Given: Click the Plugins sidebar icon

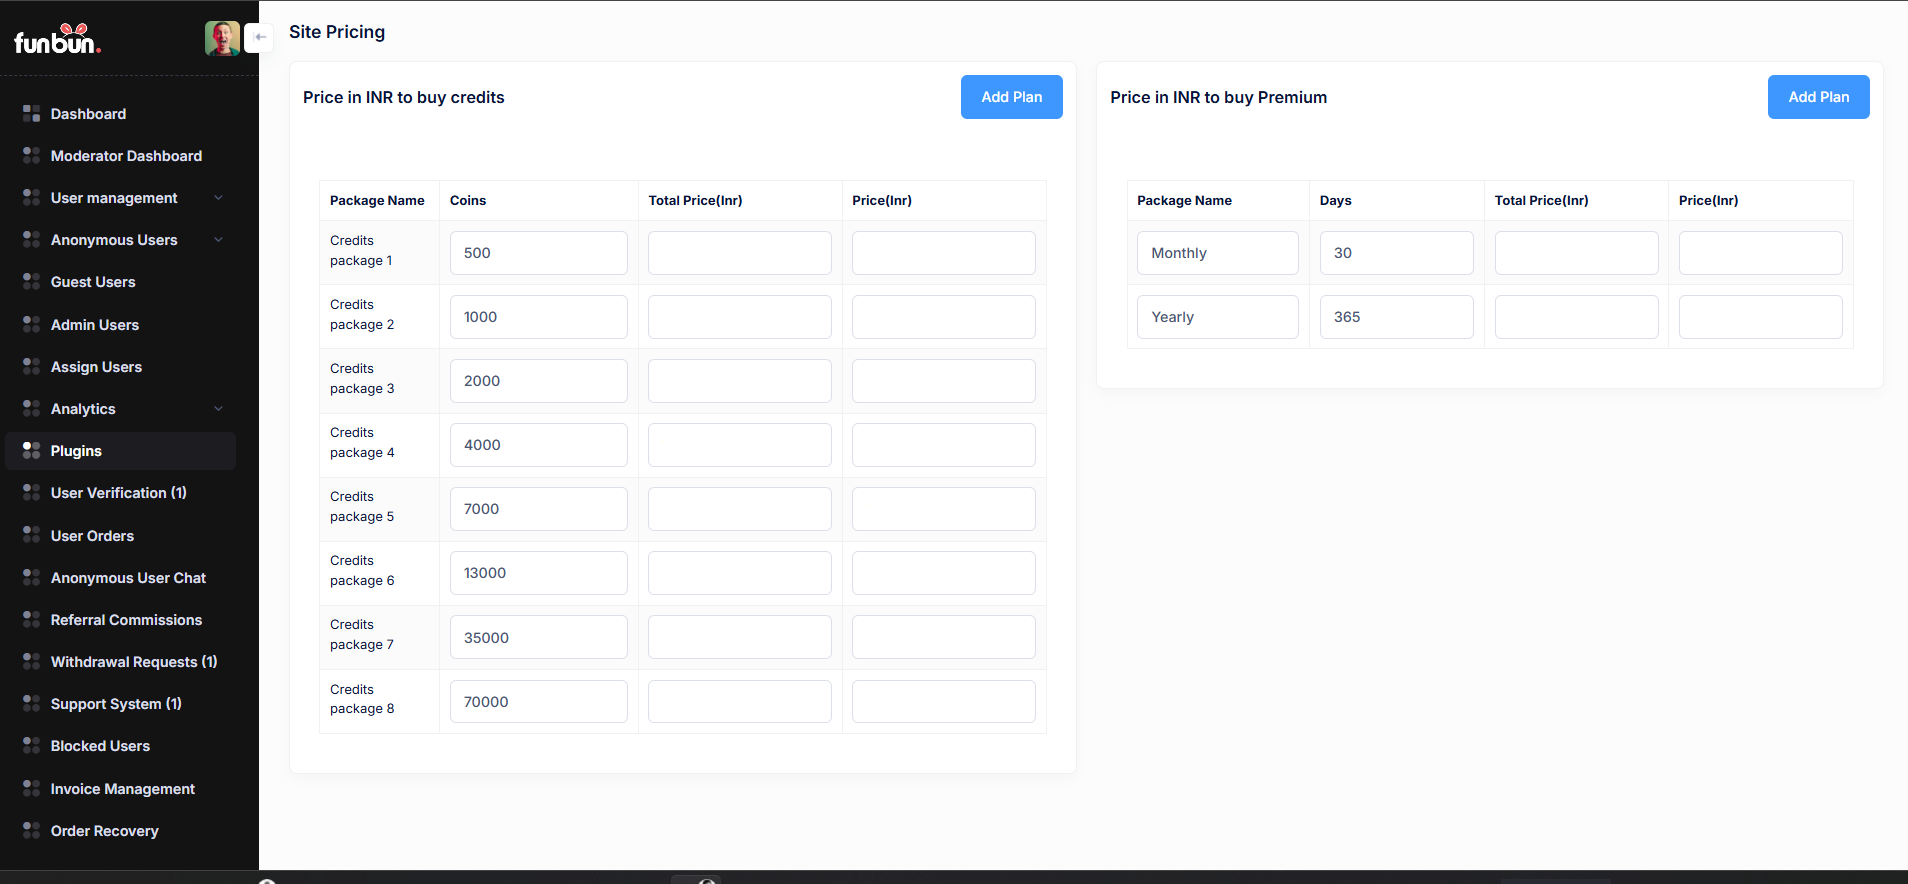Looking at the screenshot, I should tap(31, 451).
